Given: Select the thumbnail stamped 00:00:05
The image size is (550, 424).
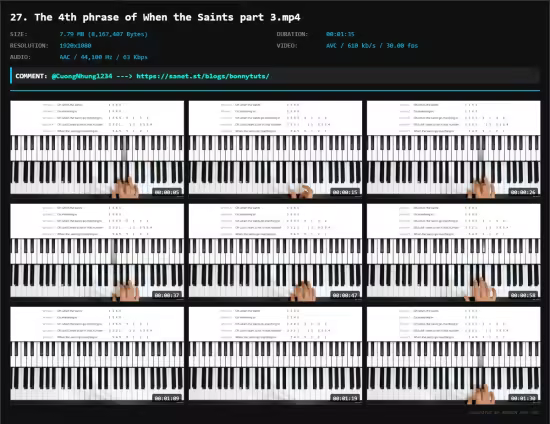Looking at the screenshot, I should pos(97,148).
